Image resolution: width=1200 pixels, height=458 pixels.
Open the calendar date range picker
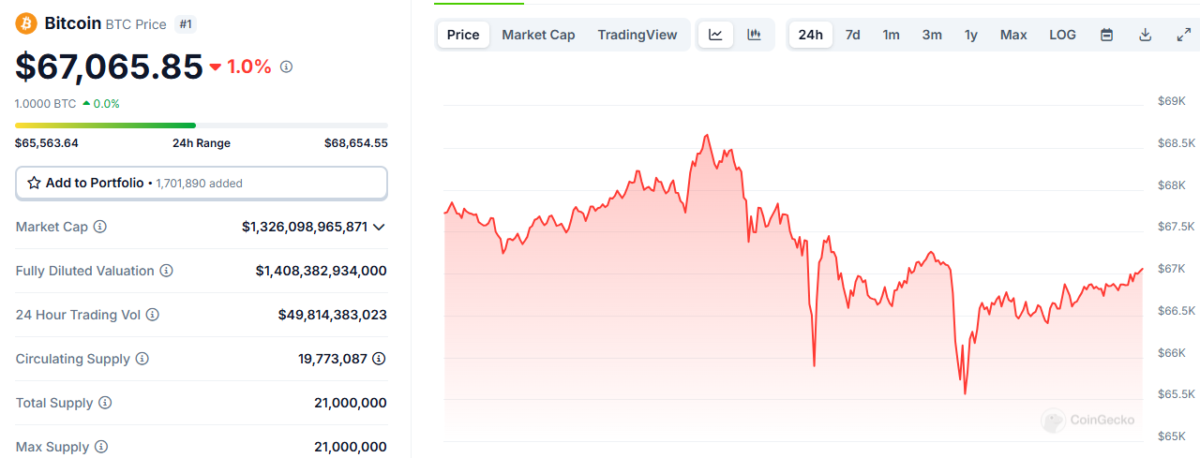pyautogui.click(x=1107, y=35)
